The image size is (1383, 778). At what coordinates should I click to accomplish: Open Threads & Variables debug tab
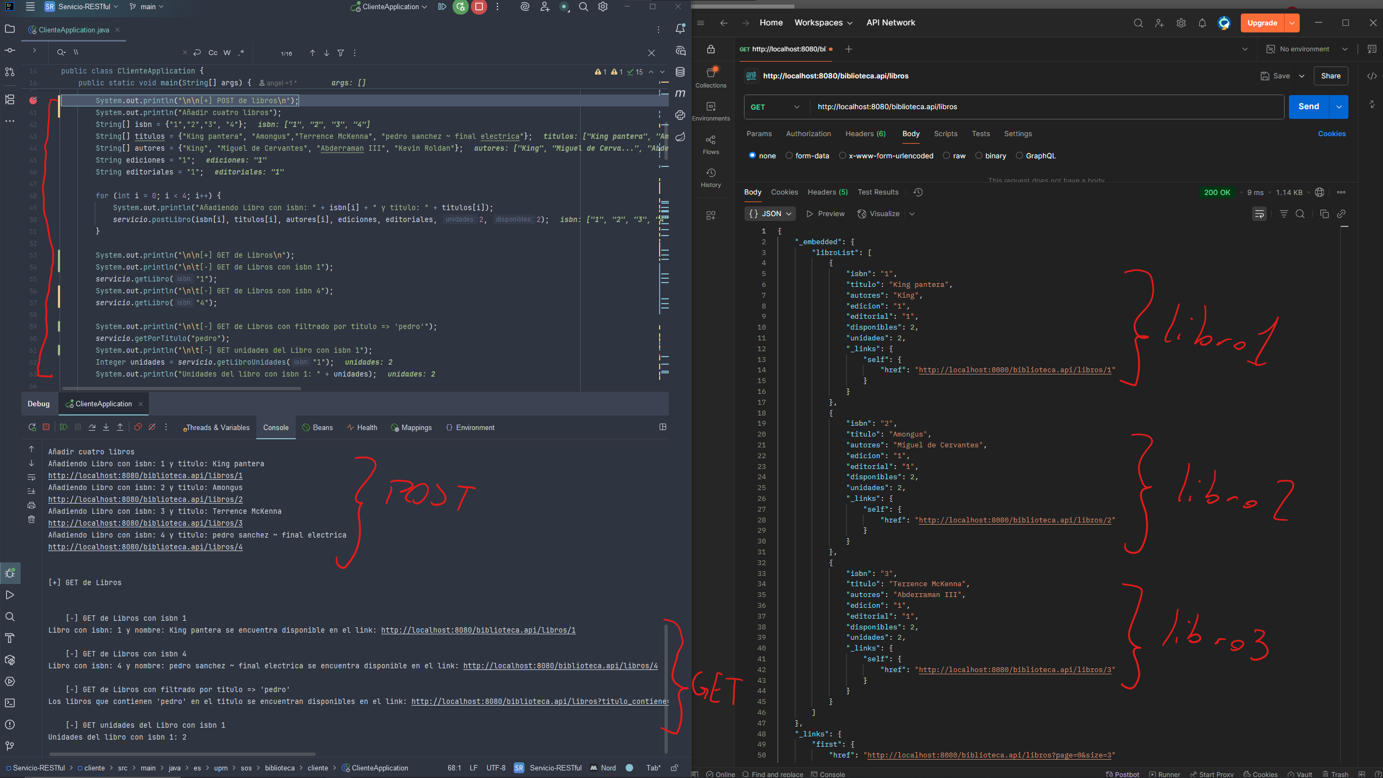[x=216, y=428]
